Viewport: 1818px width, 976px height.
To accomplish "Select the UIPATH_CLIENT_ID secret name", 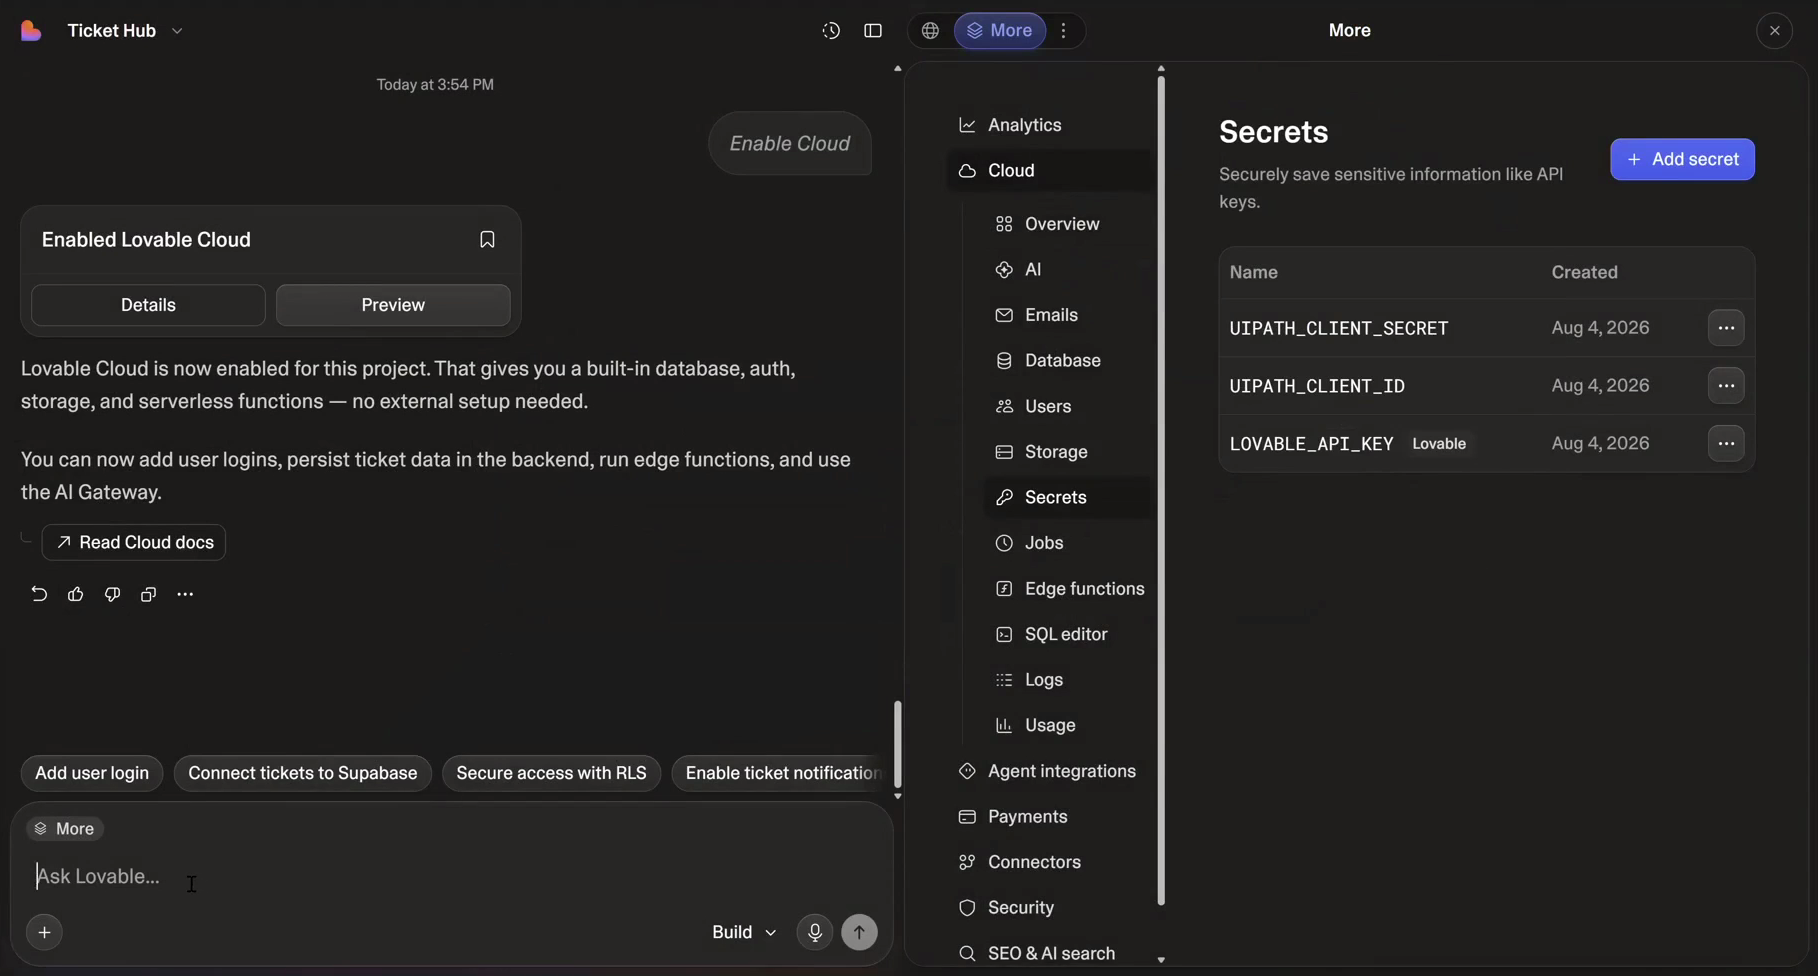I will (1317, 386).
